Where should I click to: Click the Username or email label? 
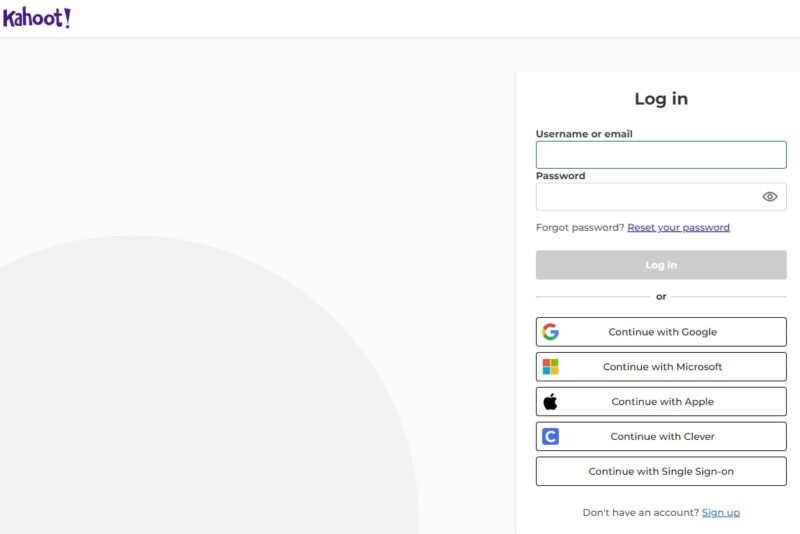(584, 134)
